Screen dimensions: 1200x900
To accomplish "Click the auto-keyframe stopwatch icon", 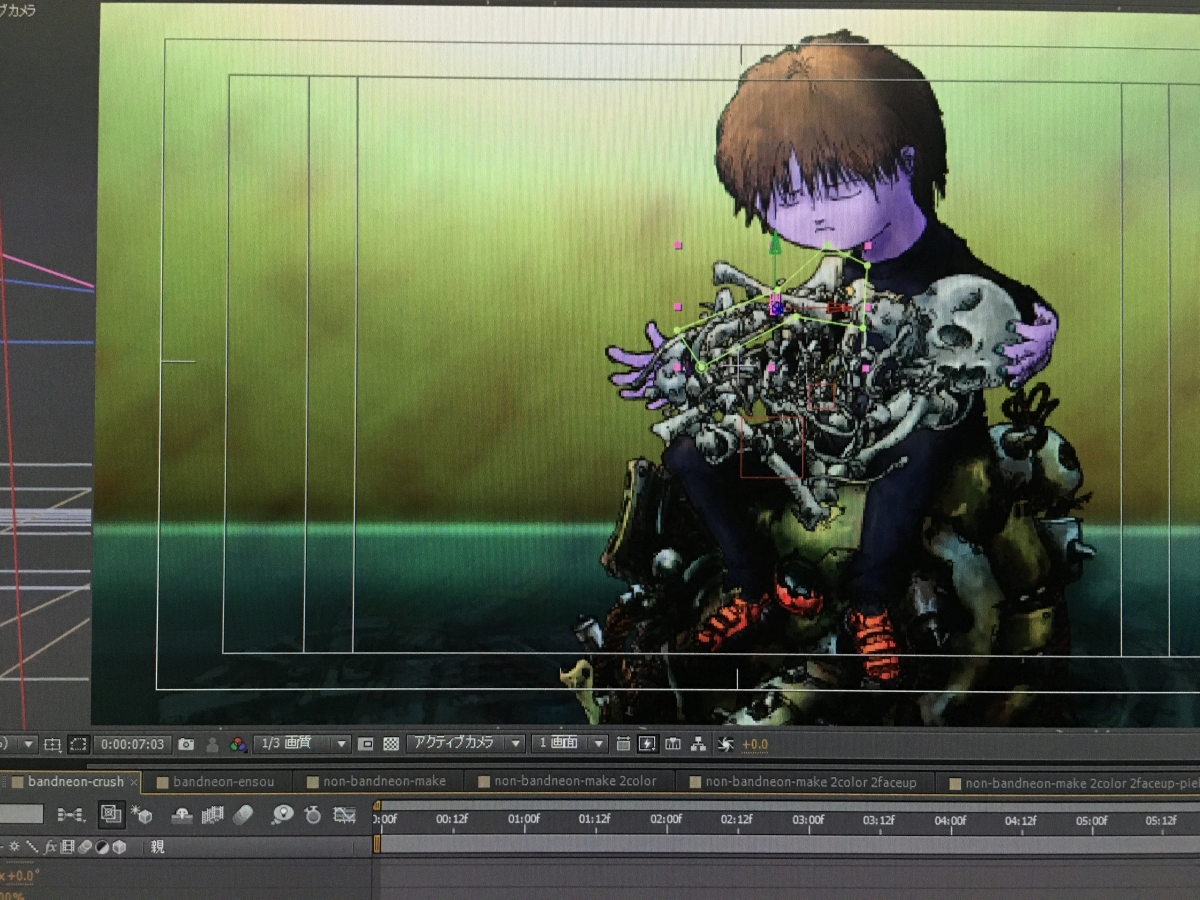I will point(313,816).
